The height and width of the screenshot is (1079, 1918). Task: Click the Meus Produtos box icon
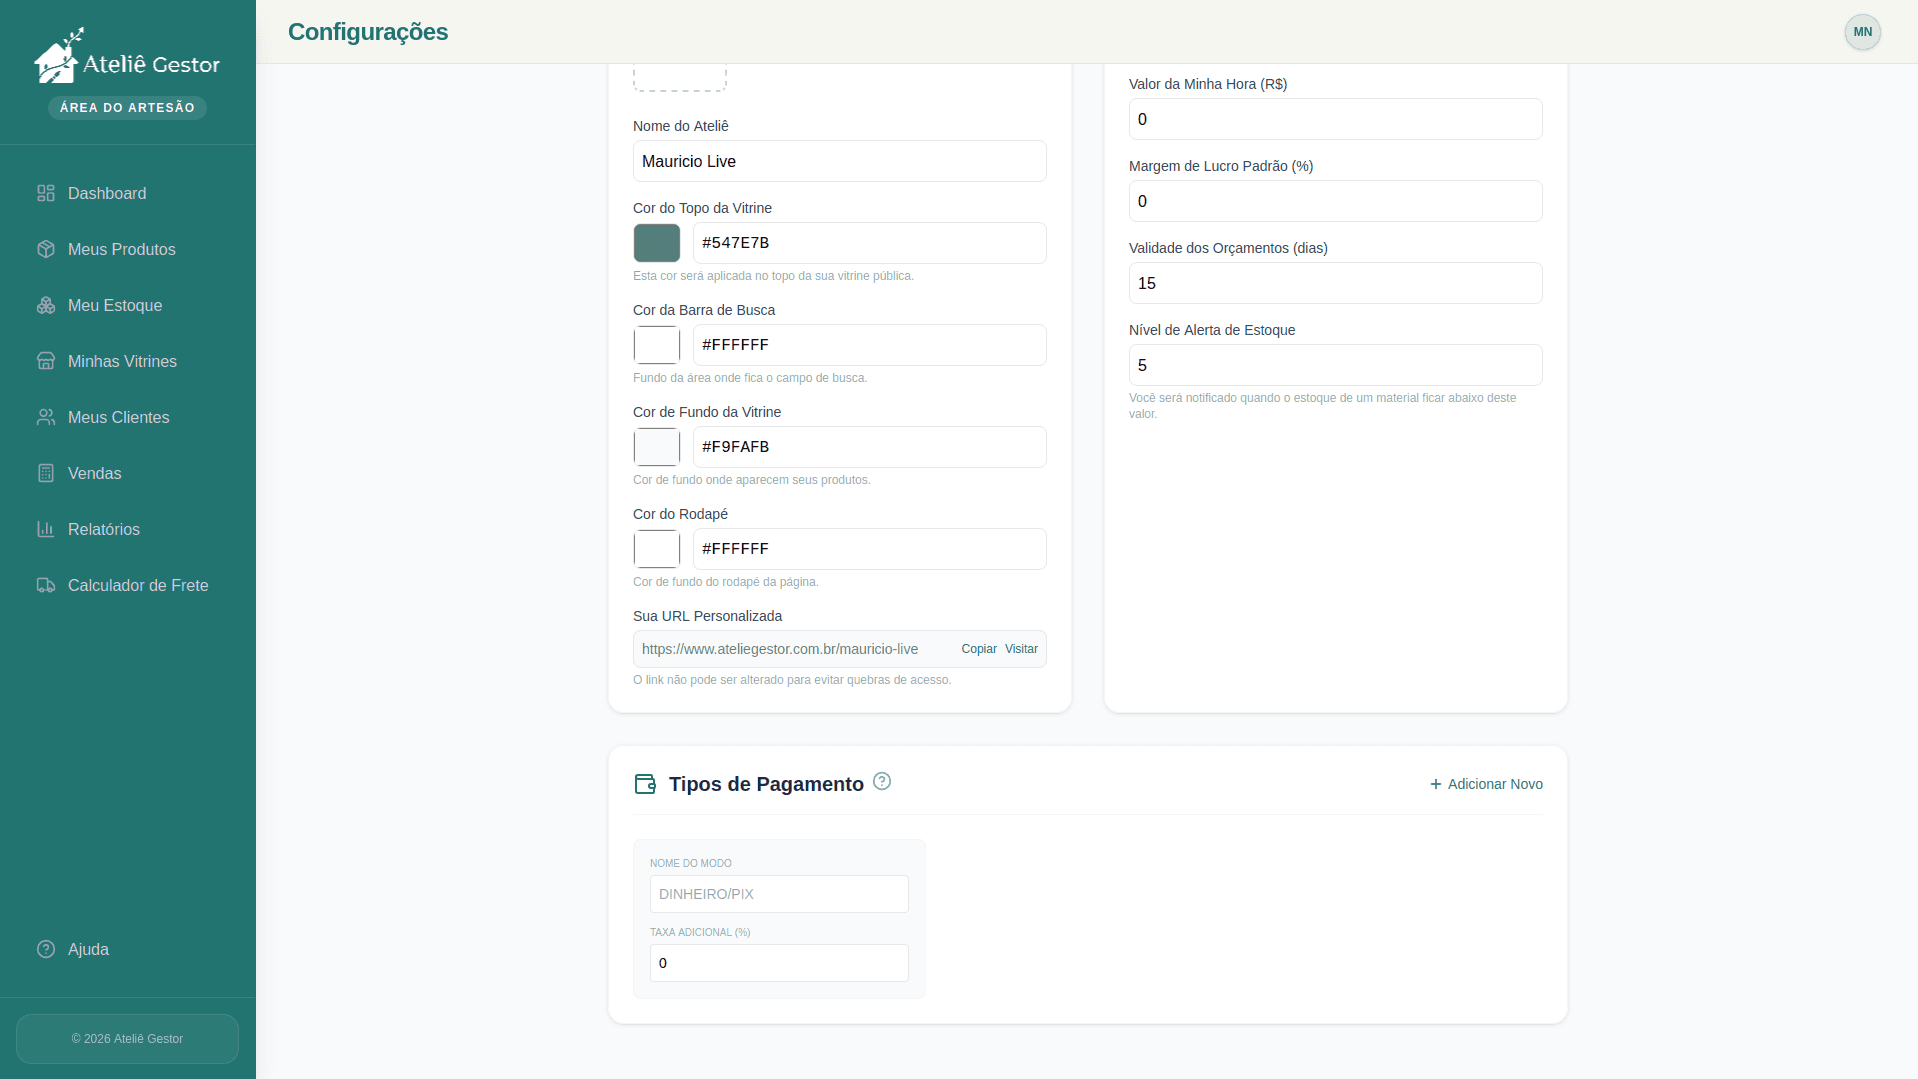click(46, 249)
